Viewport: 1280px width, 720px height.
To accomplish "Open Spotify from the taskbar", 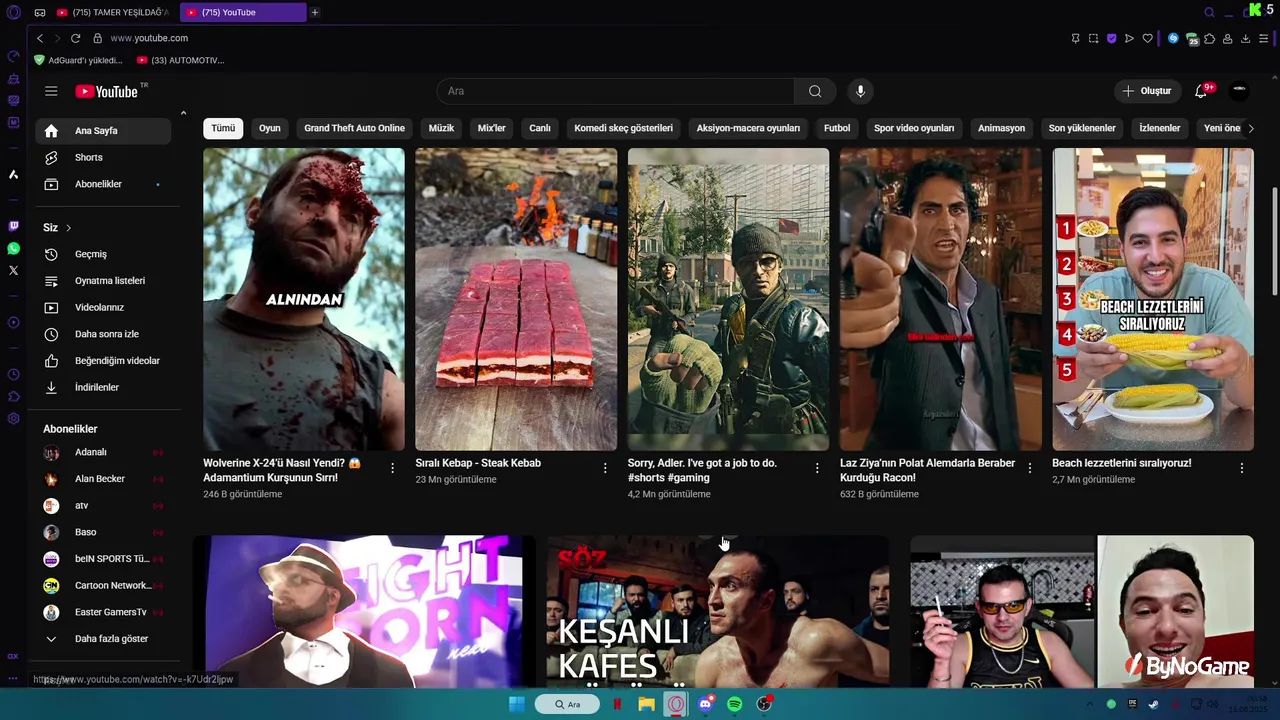I will click(735, 704).
